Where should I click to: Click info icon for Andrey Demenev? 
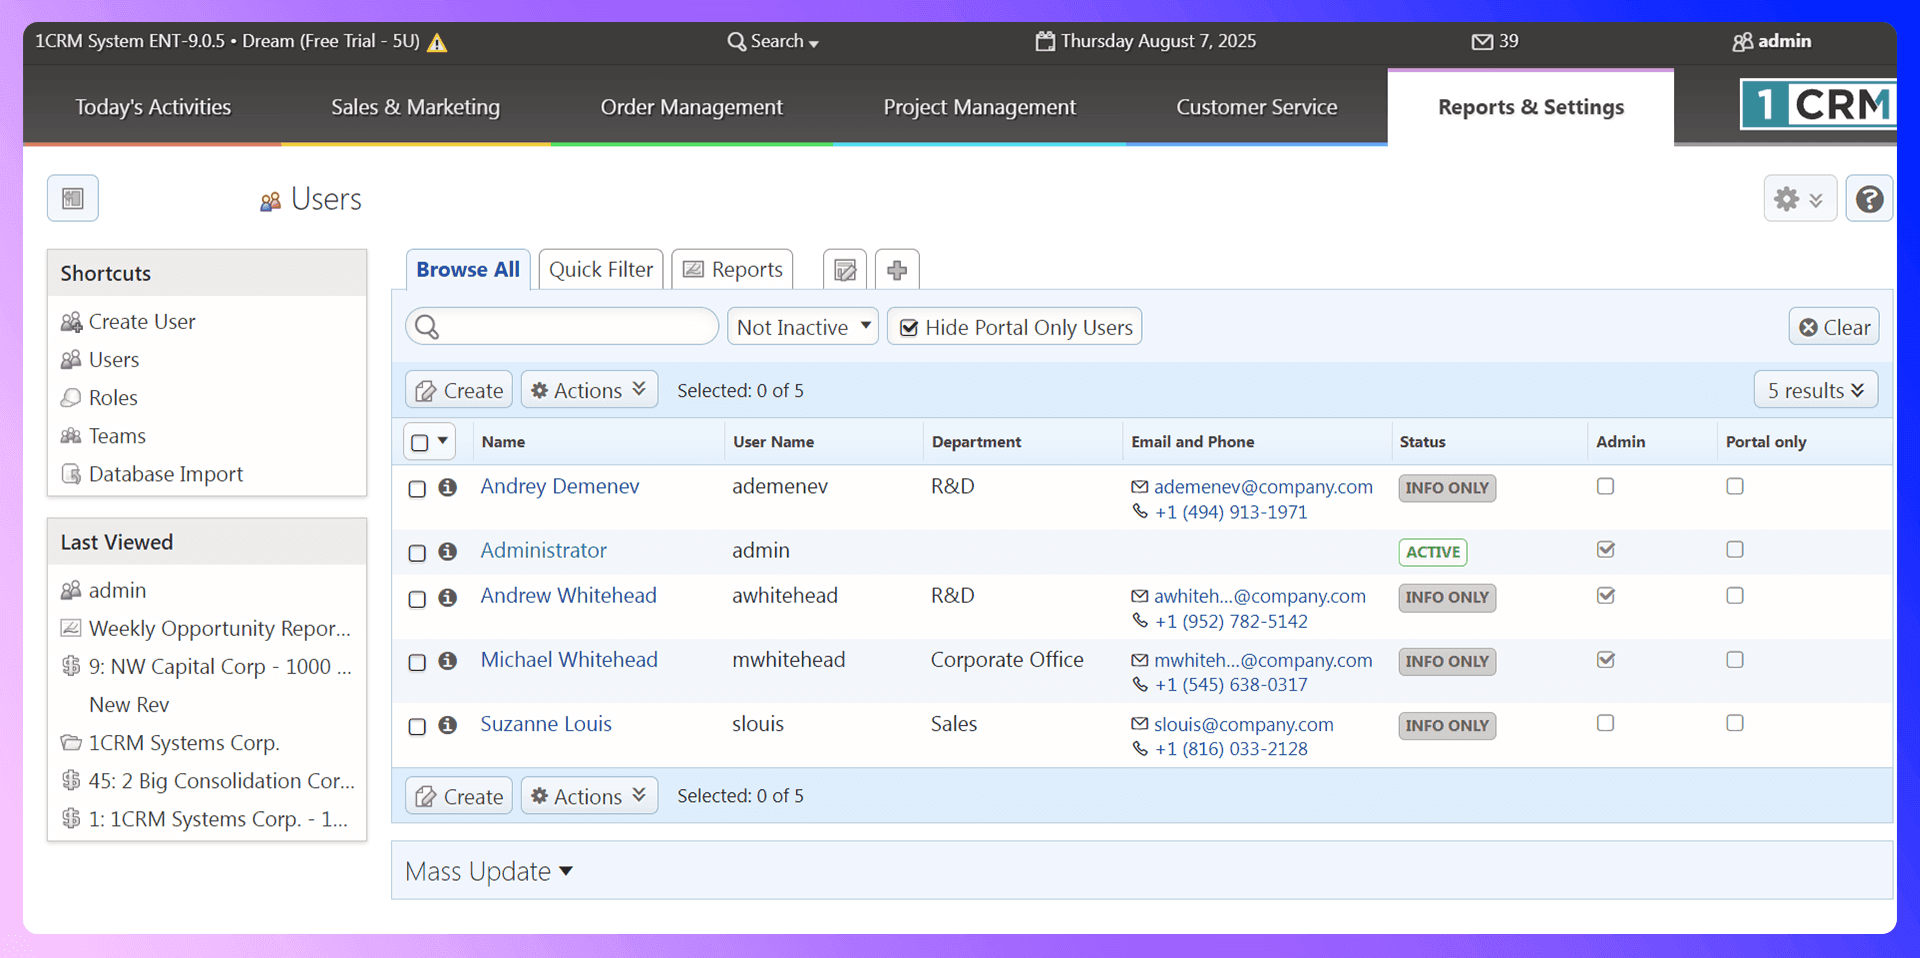[448, 487]
